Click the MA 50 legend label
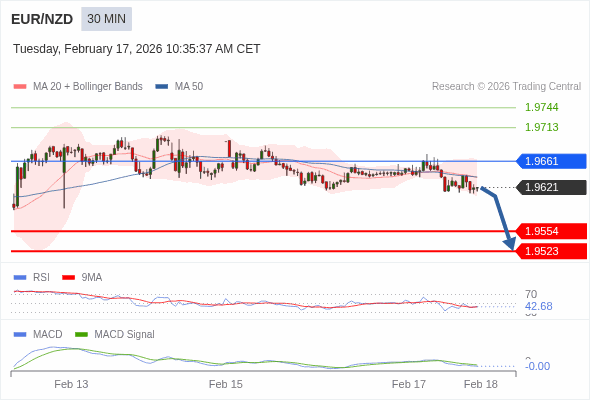 coord(189,87)
